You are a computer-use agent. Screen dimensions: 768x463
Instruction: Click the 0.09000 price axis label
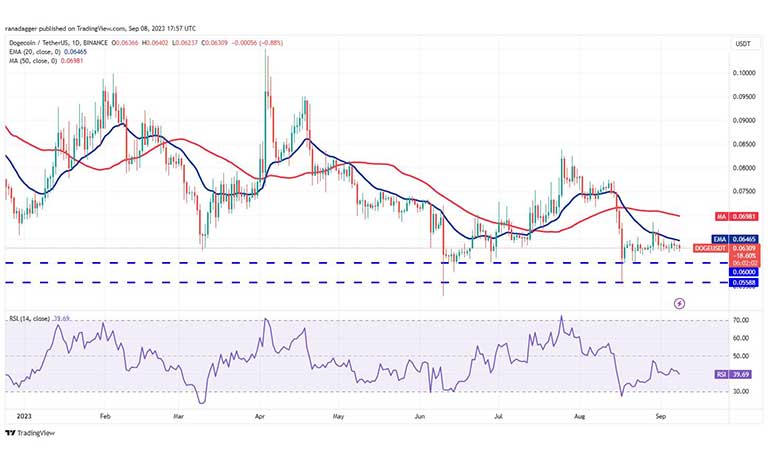(x=744, y=121)
